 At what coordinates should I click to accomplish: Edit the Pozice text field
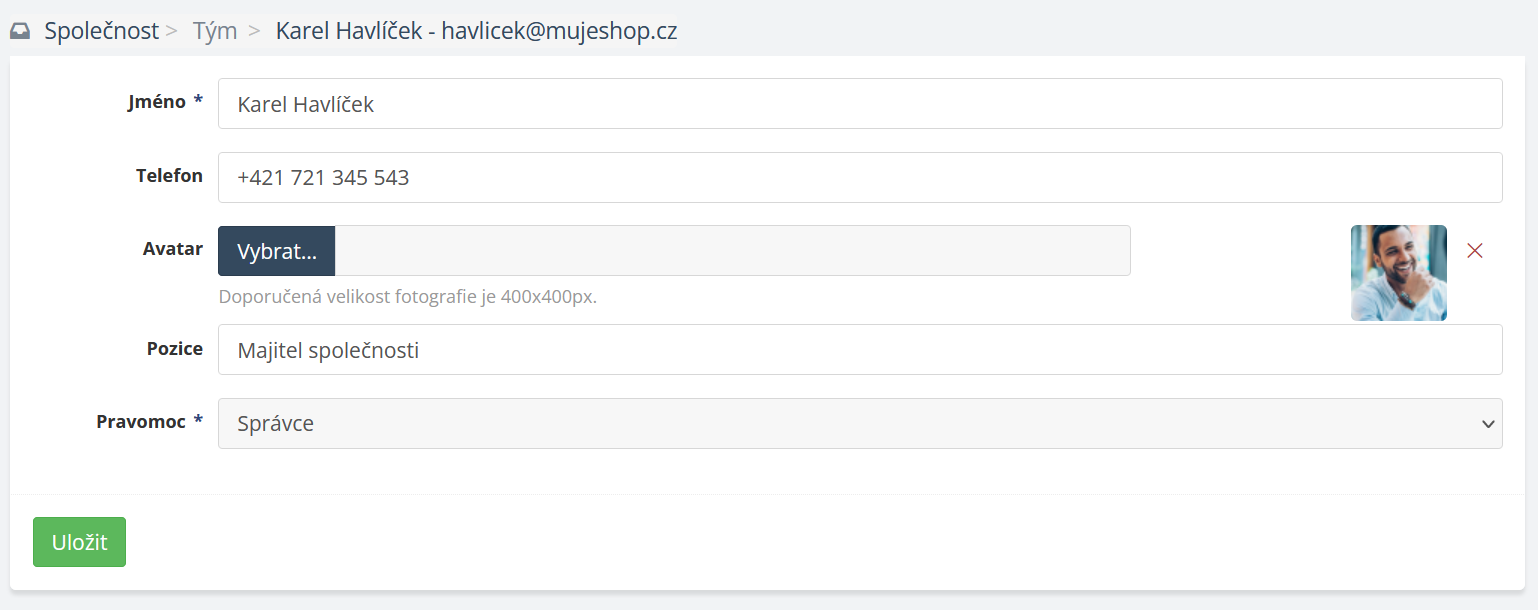click(859, 350)
